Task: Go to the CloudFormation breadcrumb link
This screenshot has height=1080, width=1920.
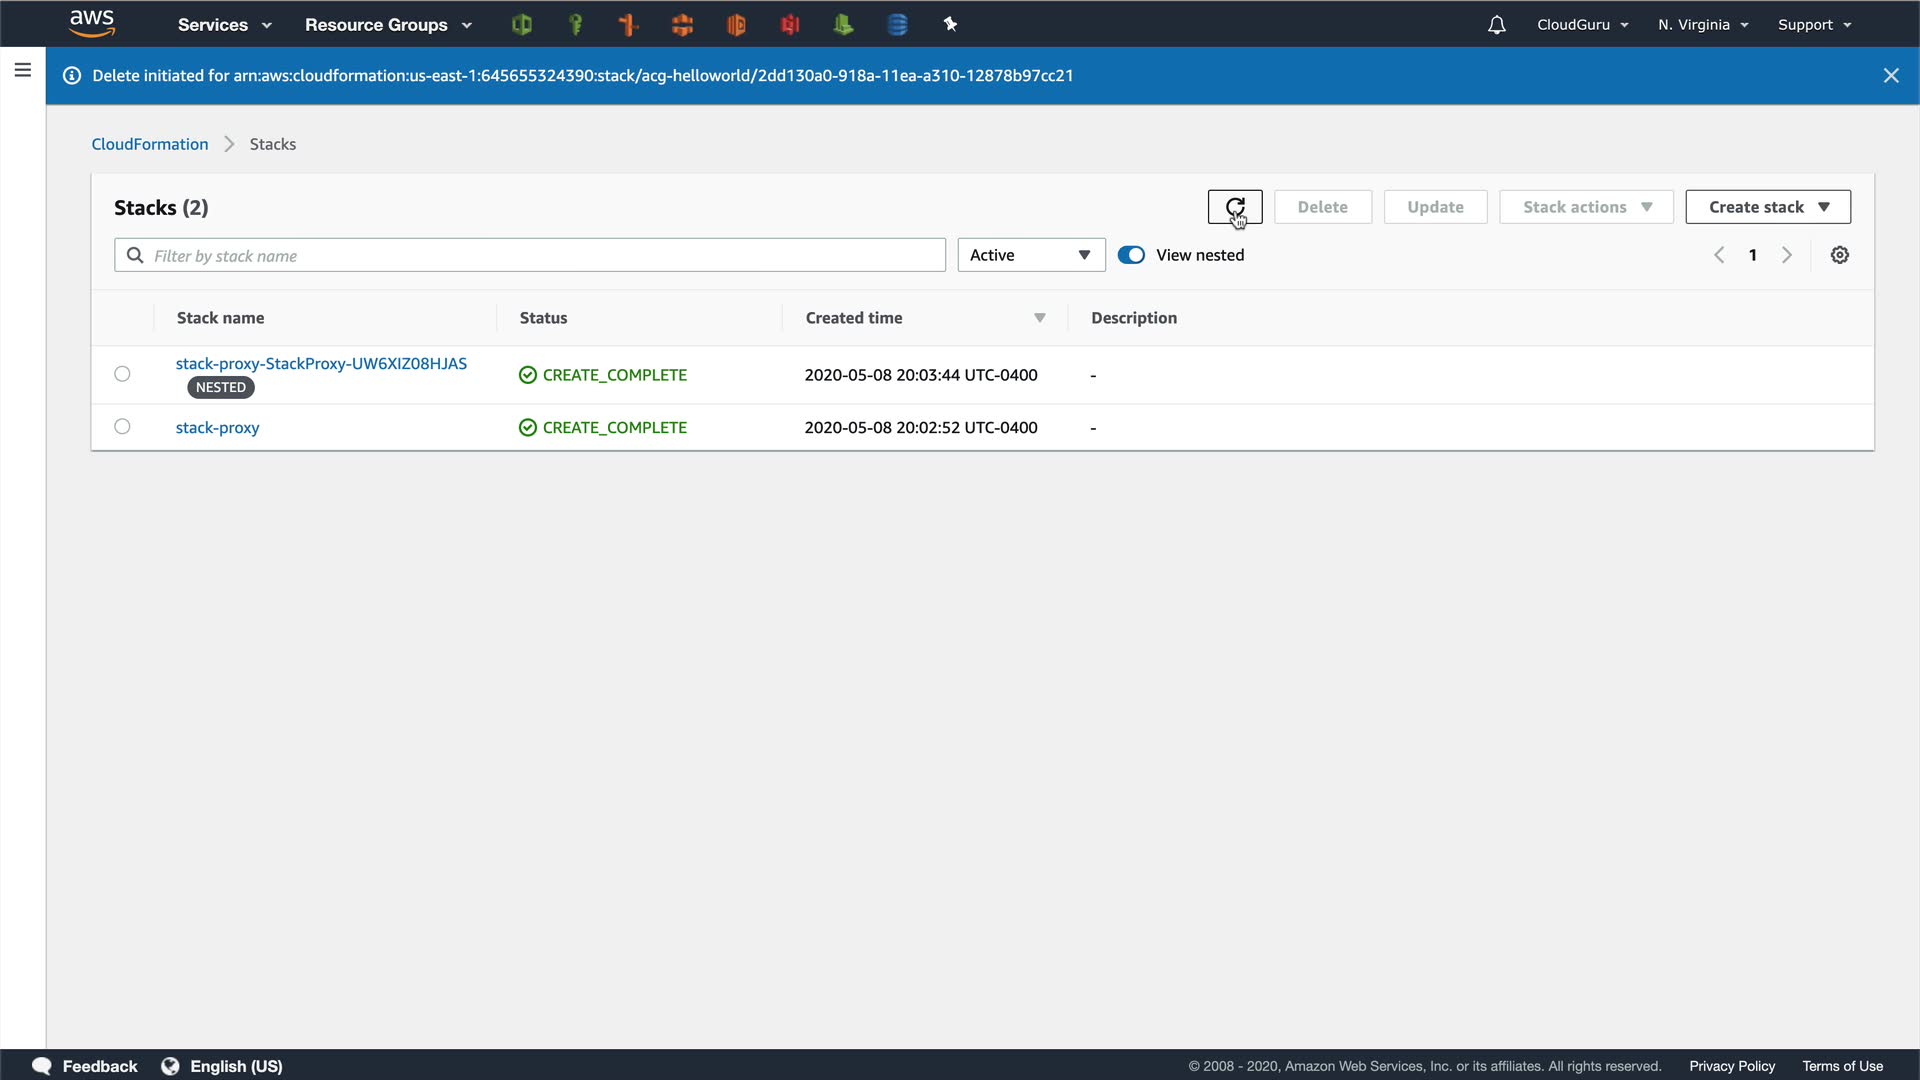Action: point(150,144)
